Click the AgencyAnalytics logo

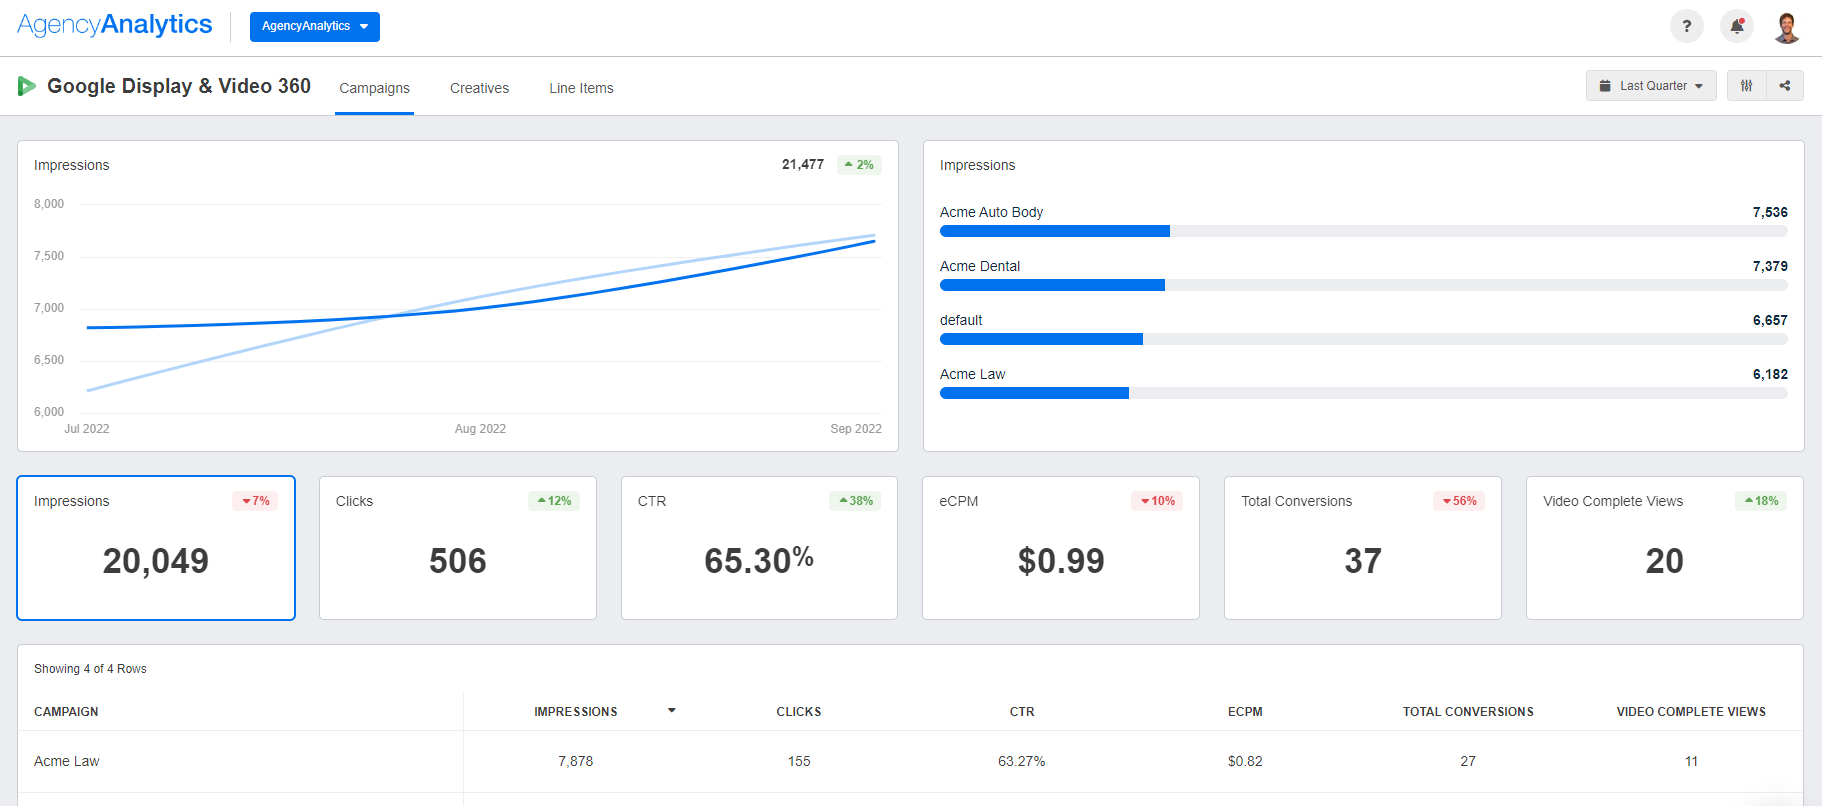[115, 25]
